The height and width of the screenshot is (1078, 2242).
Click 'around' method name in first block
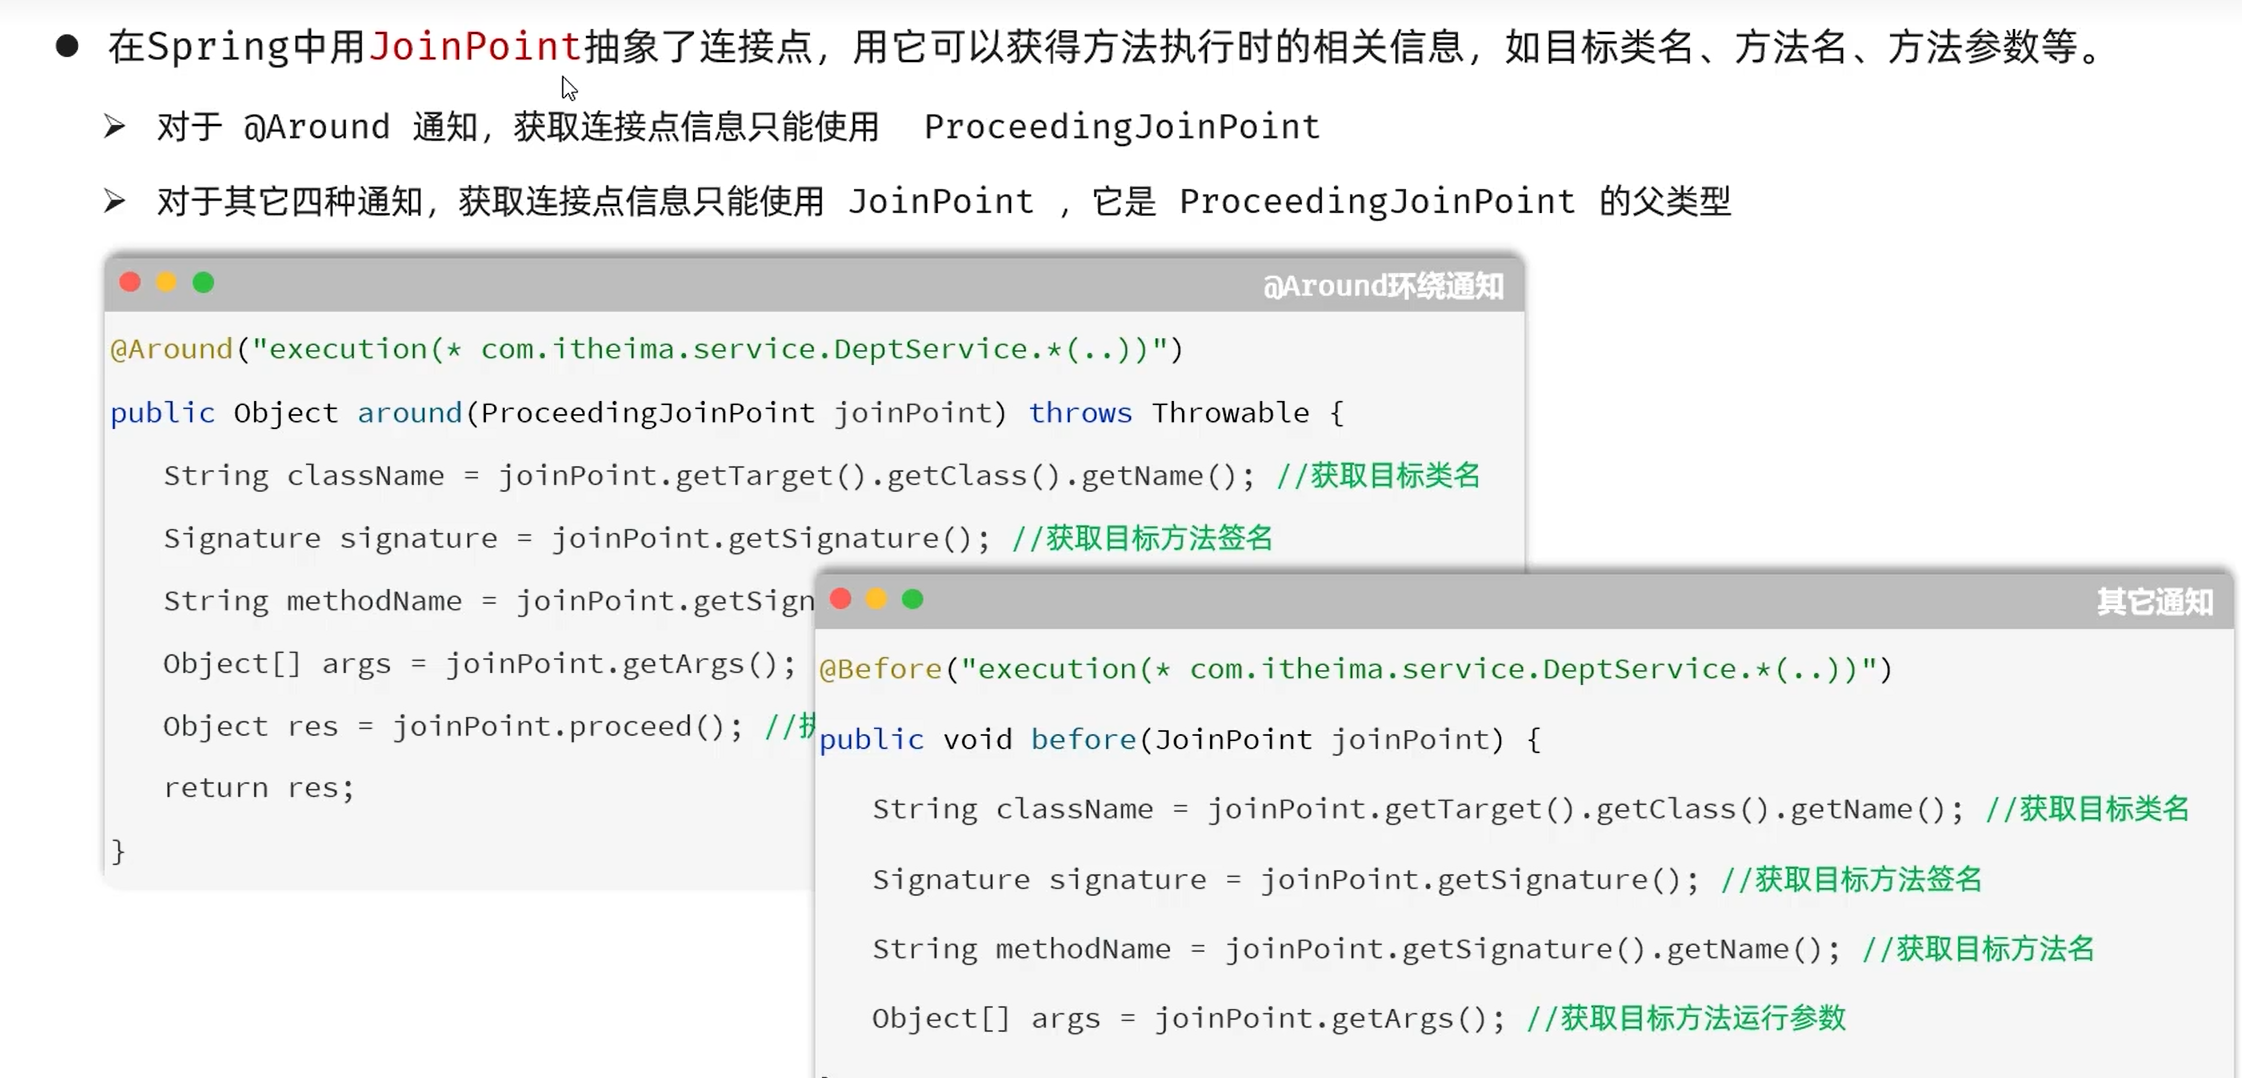(410, 412)
